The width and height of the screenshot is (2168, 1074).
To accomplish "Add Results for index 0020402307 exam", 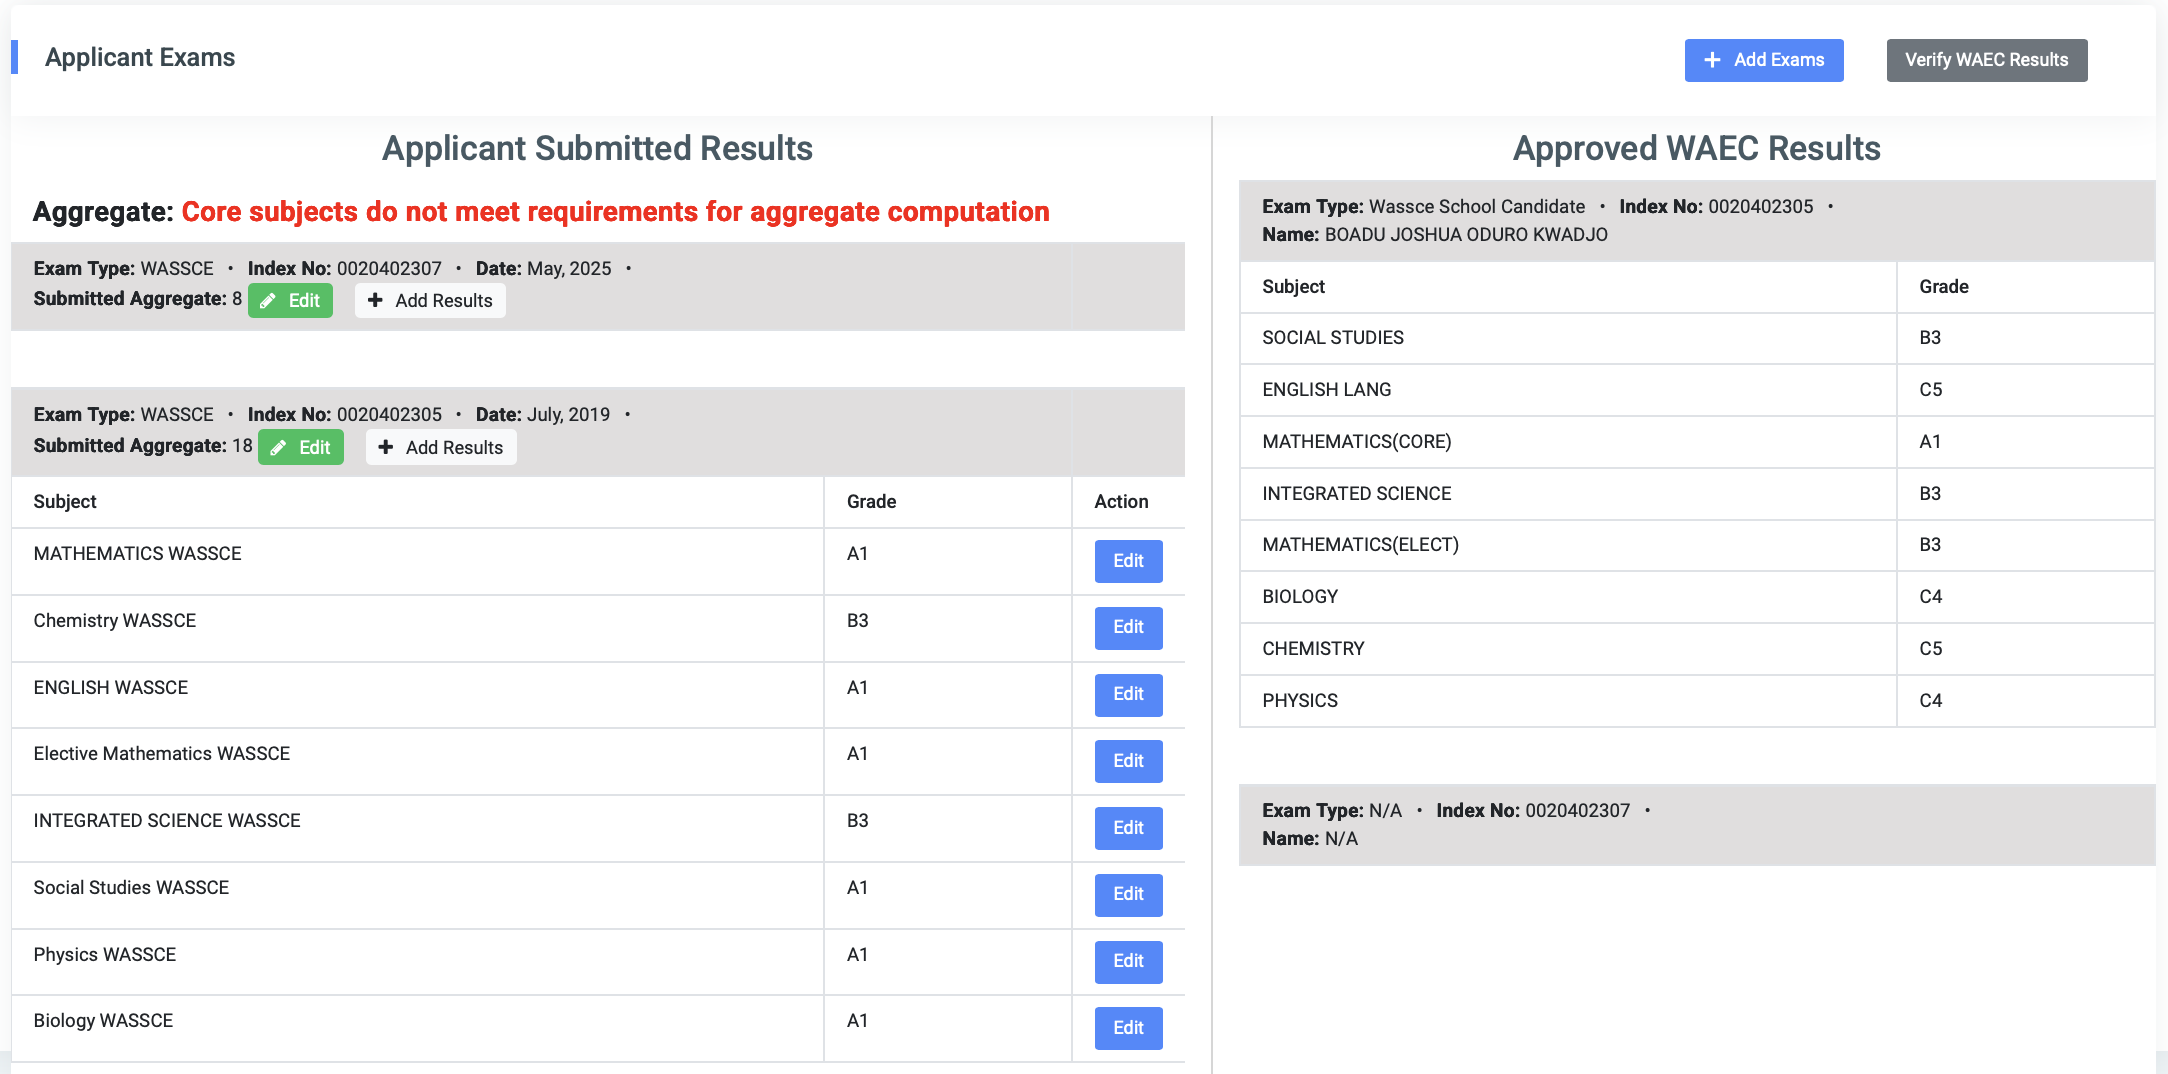I will pyautogui.click(x=430, y=300).
